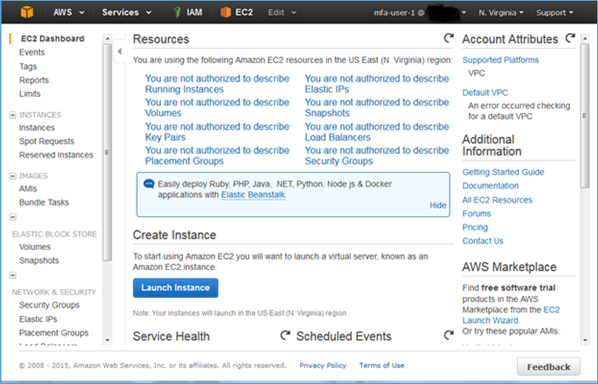
Task: Open the Default VPC link
Action: coord(485,93)
